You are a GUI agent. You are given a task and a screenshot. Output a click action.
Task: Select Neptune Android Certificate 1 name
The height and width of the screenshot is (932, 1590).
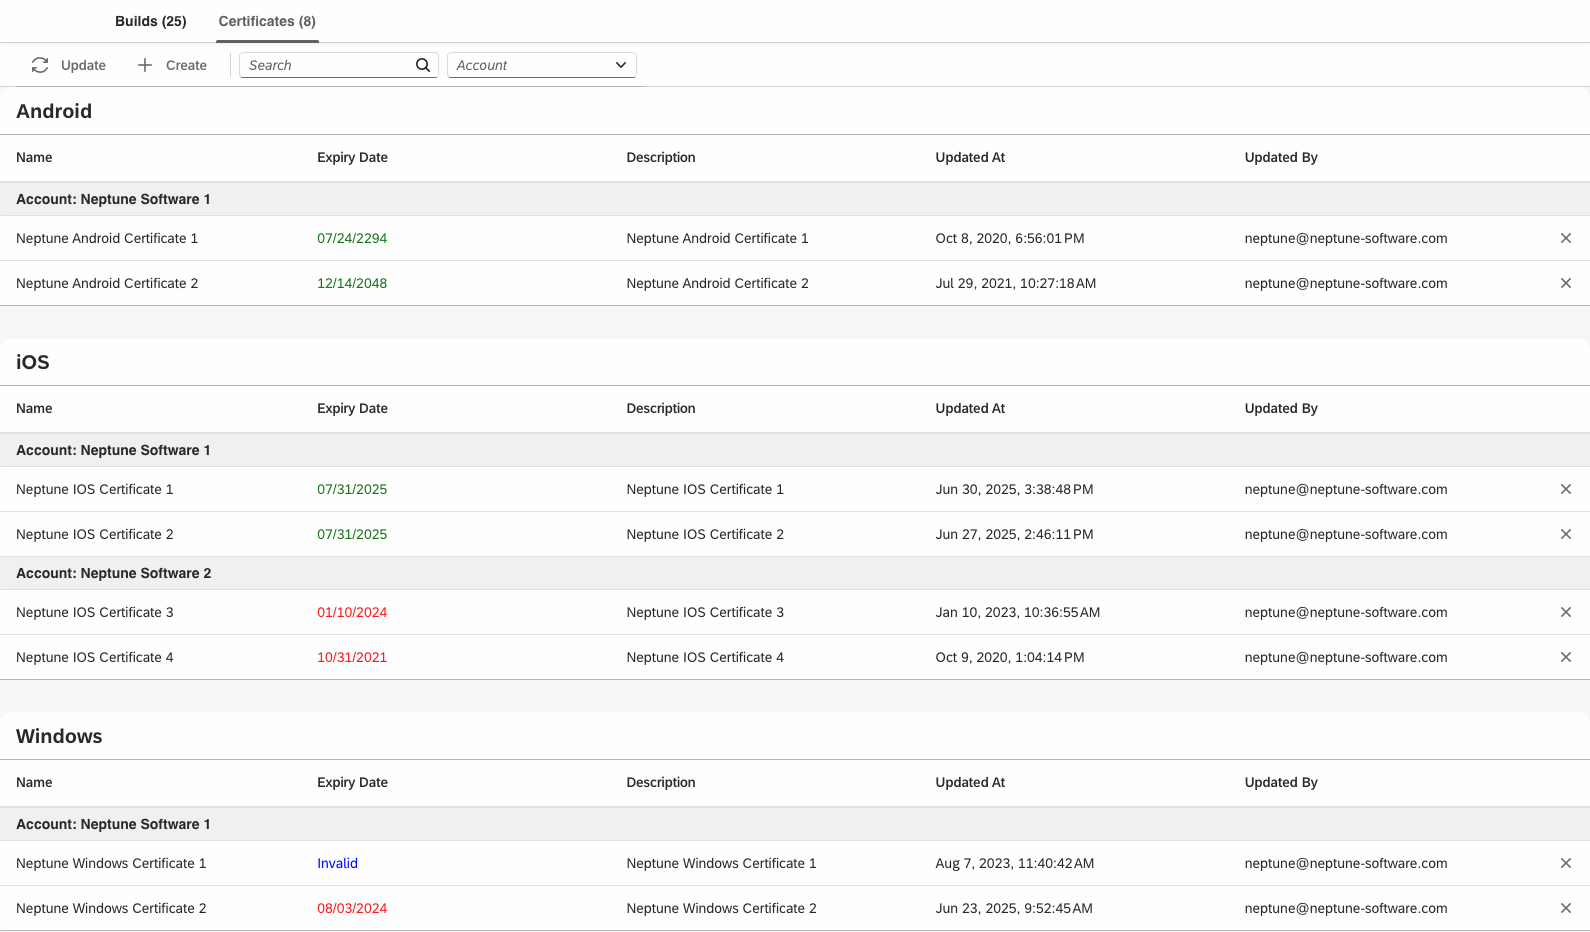[107, 238]
